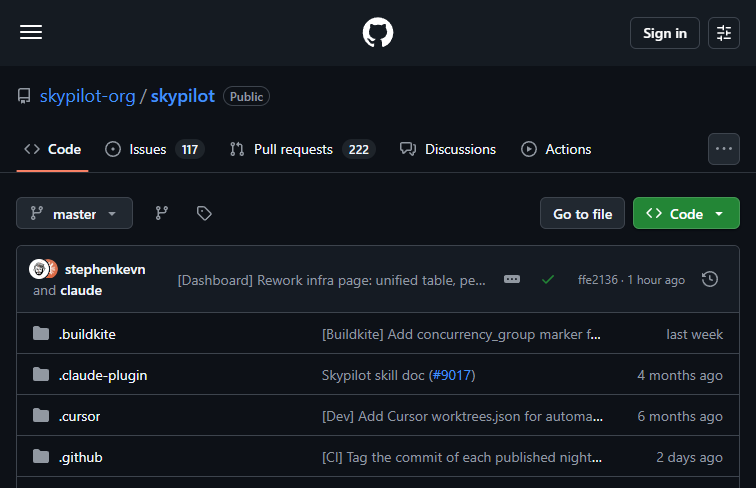
Task: Click folder icon beside .claude-plugin
Action: [x=41, y=374]
